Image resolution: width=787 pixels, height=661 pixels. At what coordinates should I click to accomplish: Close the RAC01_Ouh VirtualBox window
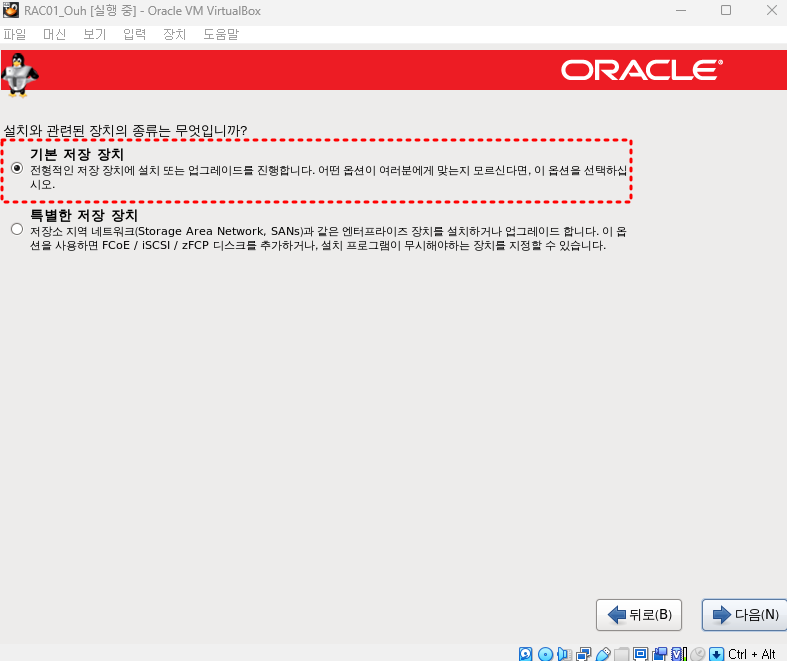coord(771,10)
